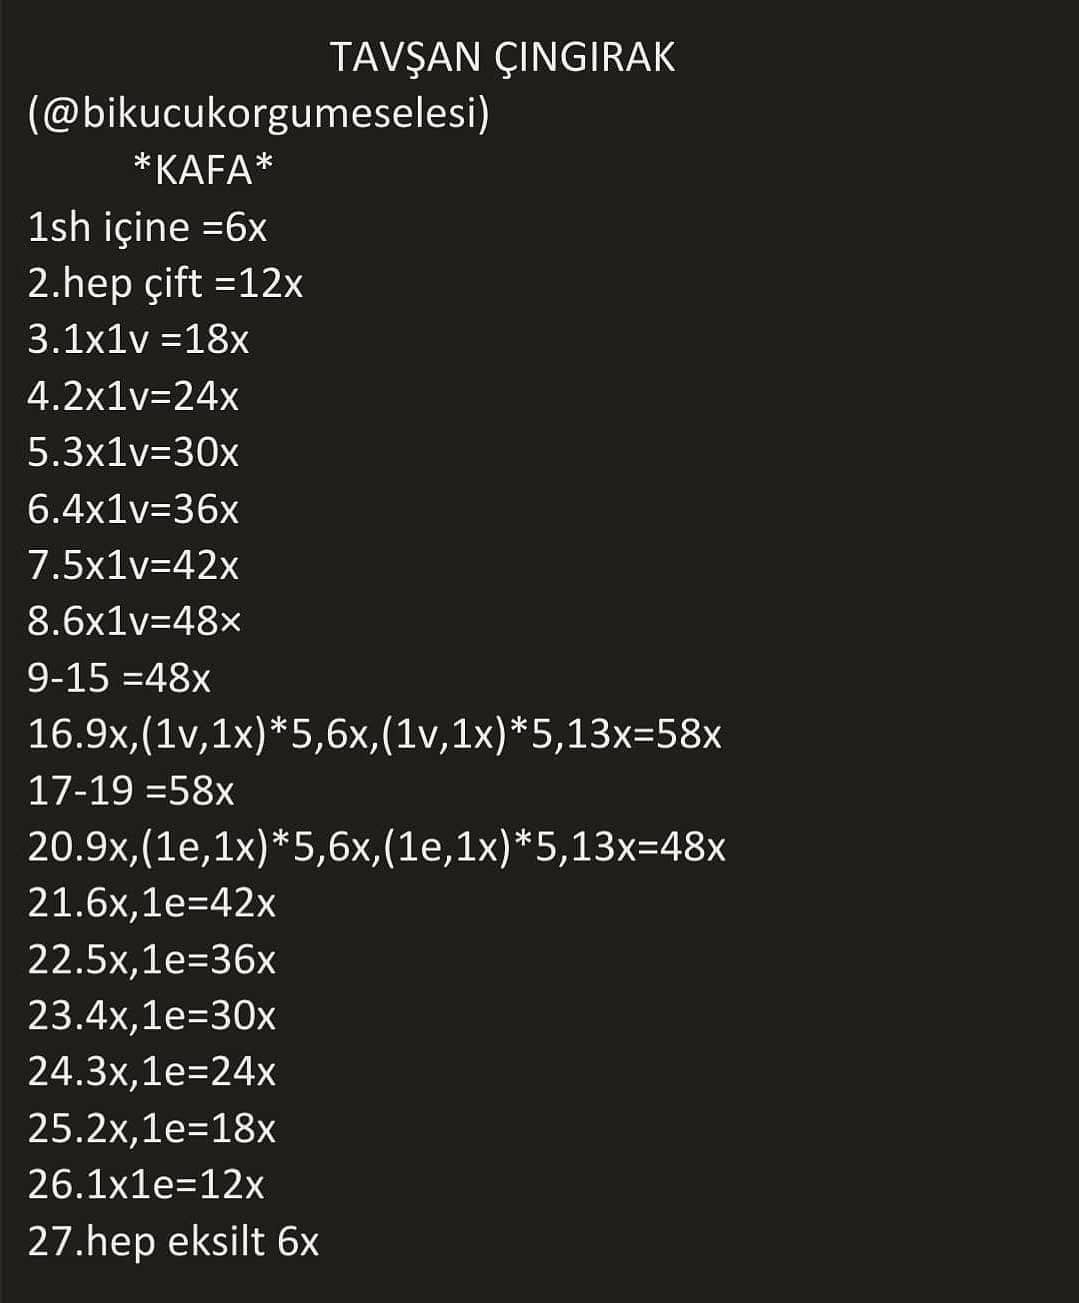Click line '6.4x1v=36x'
Viewport: 1079px width, 1303px height.
click(133, 510)
